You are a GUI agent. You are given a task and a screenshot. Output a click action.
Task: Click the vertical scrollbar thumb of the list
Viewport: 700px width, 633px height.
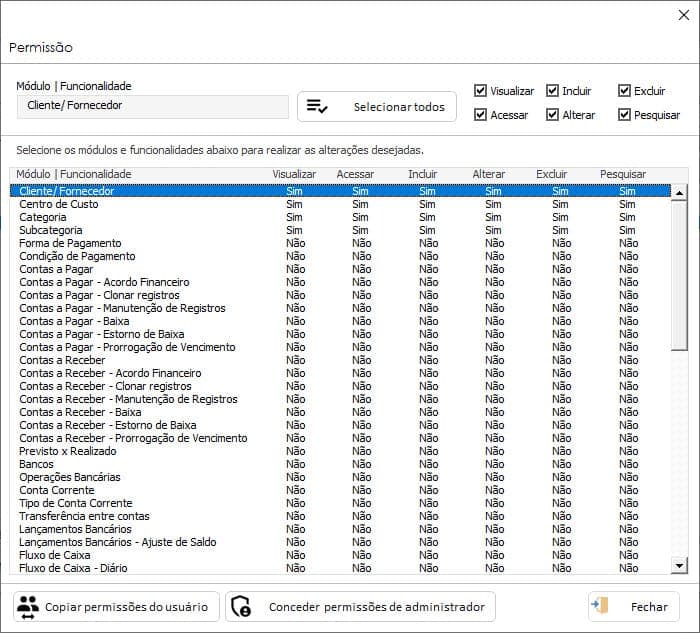[x=679, y=275]
